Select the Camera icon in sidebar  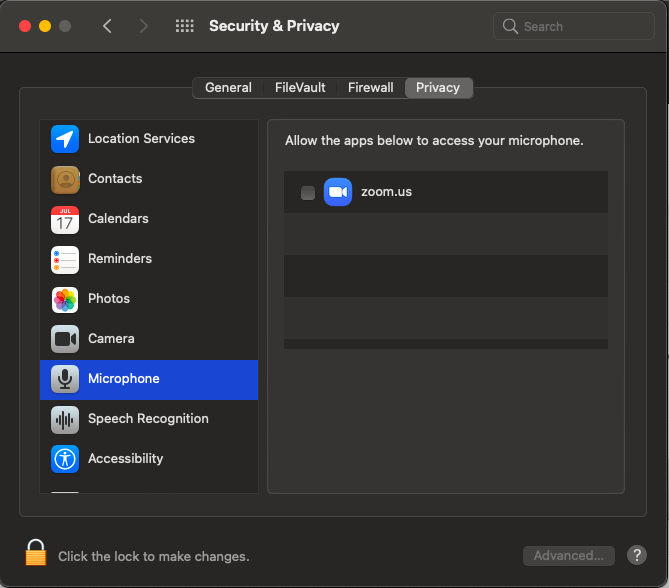(x=65, y=339)
